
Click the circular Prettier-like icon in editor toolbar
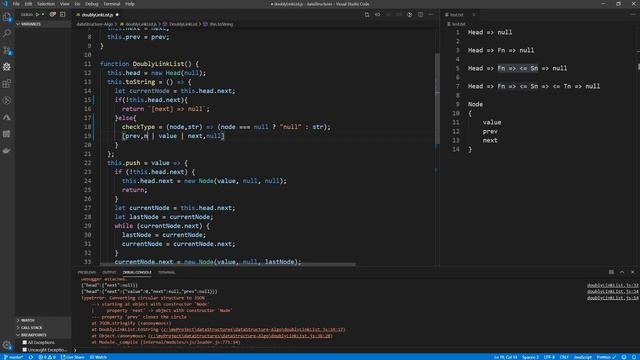409,15
